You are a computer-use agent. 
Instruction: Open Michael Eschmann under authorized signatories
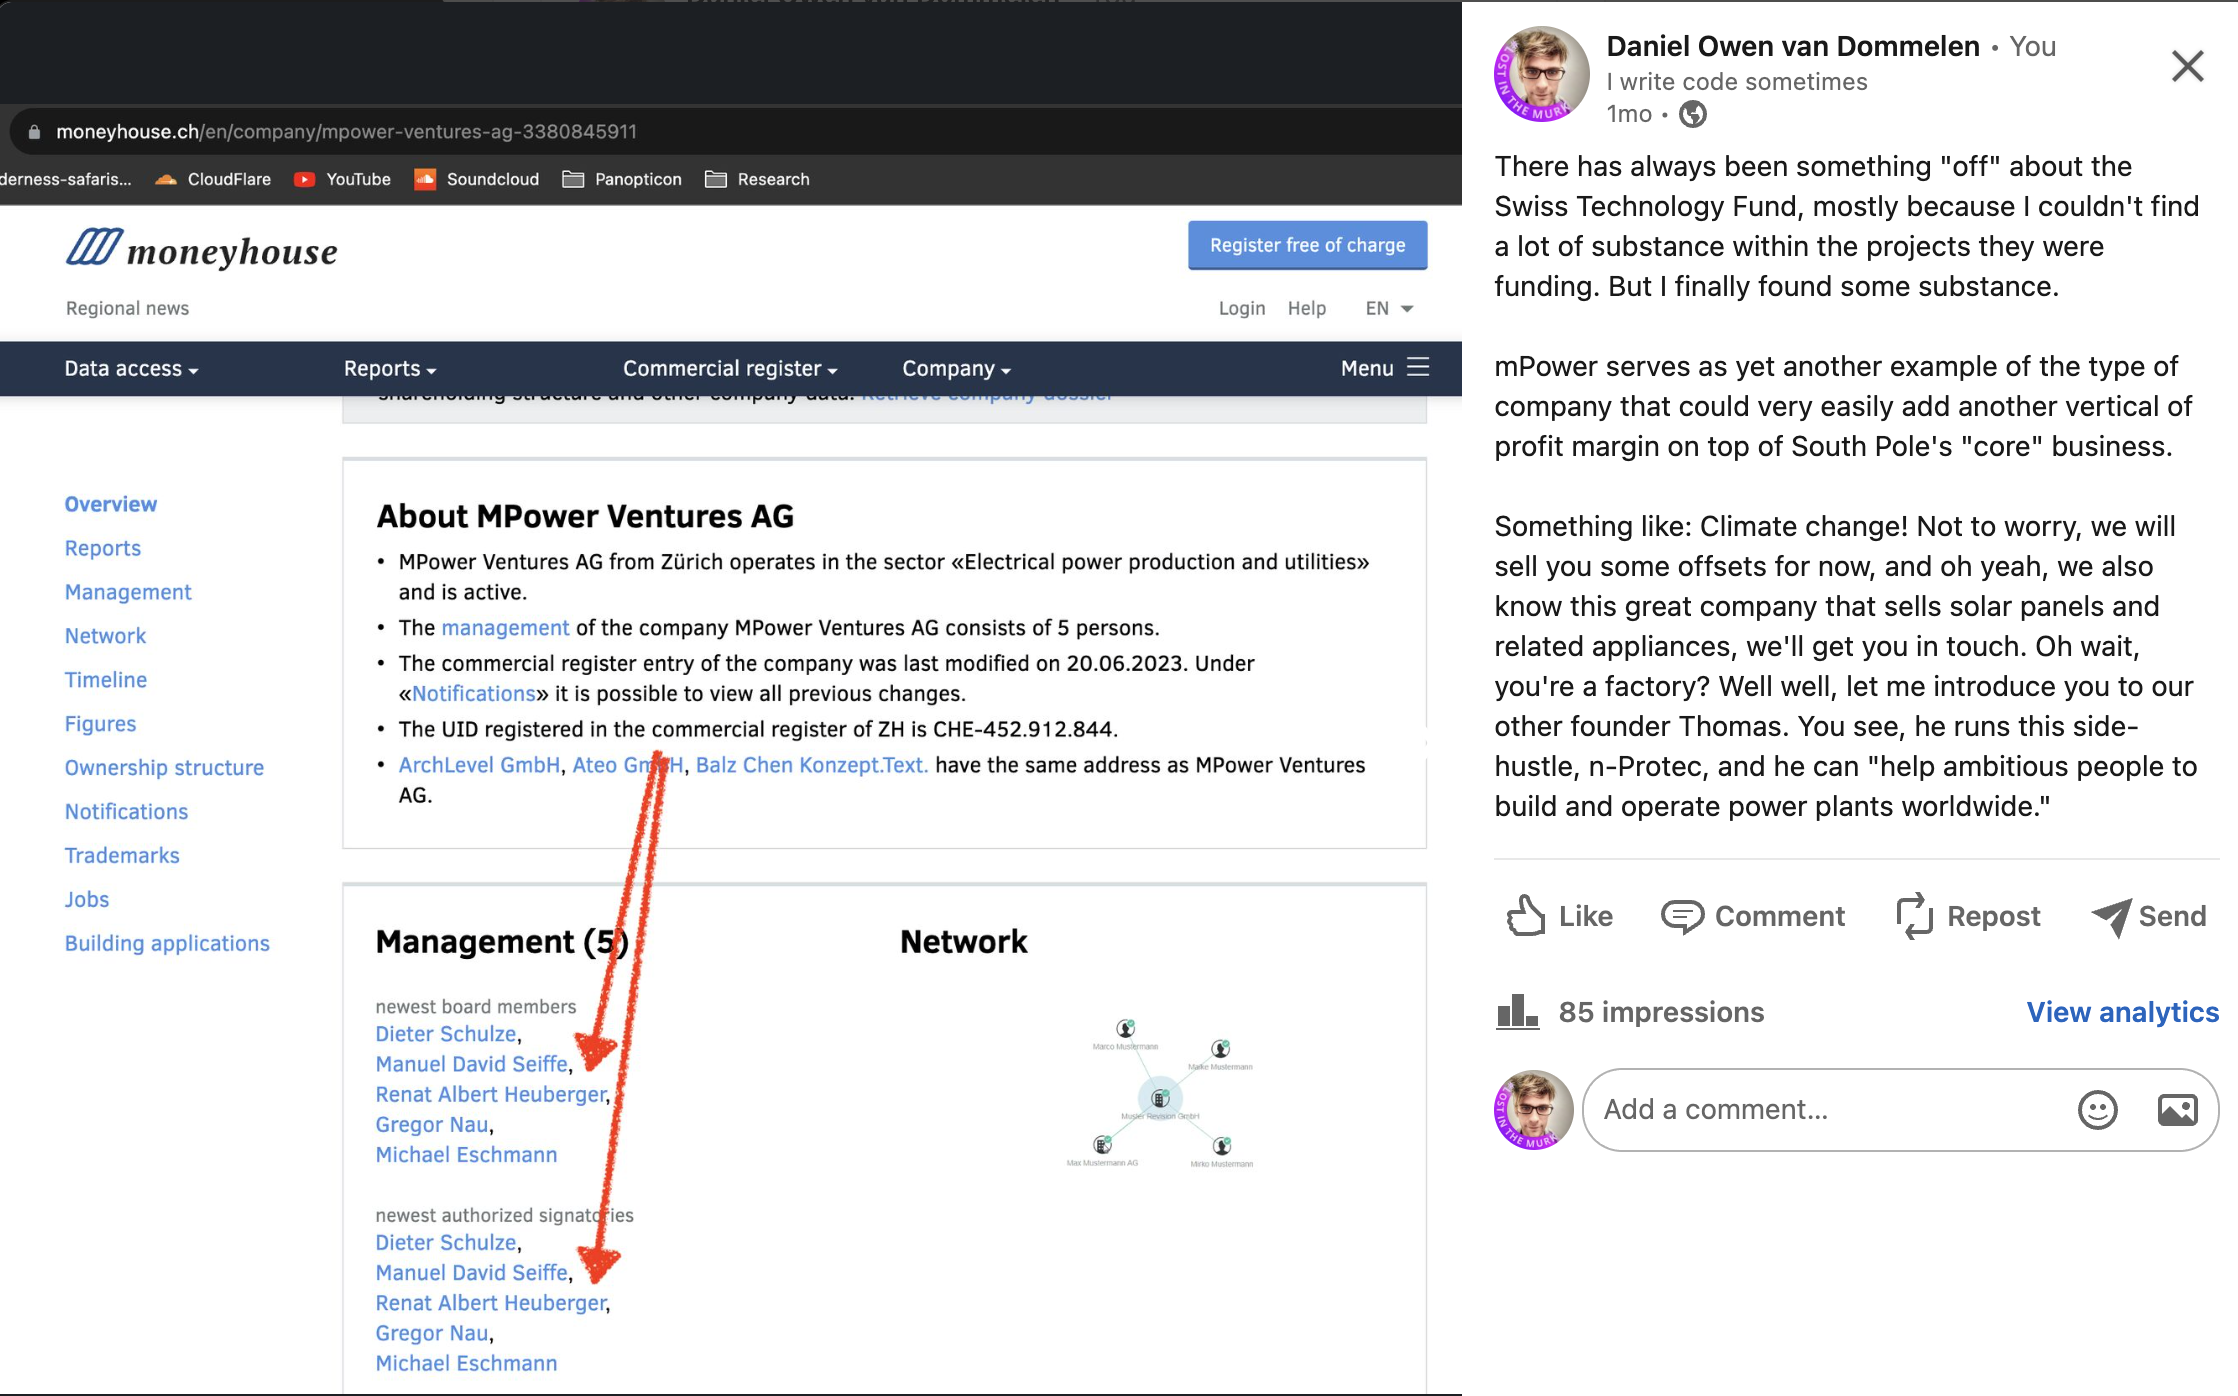[466, 1363]
